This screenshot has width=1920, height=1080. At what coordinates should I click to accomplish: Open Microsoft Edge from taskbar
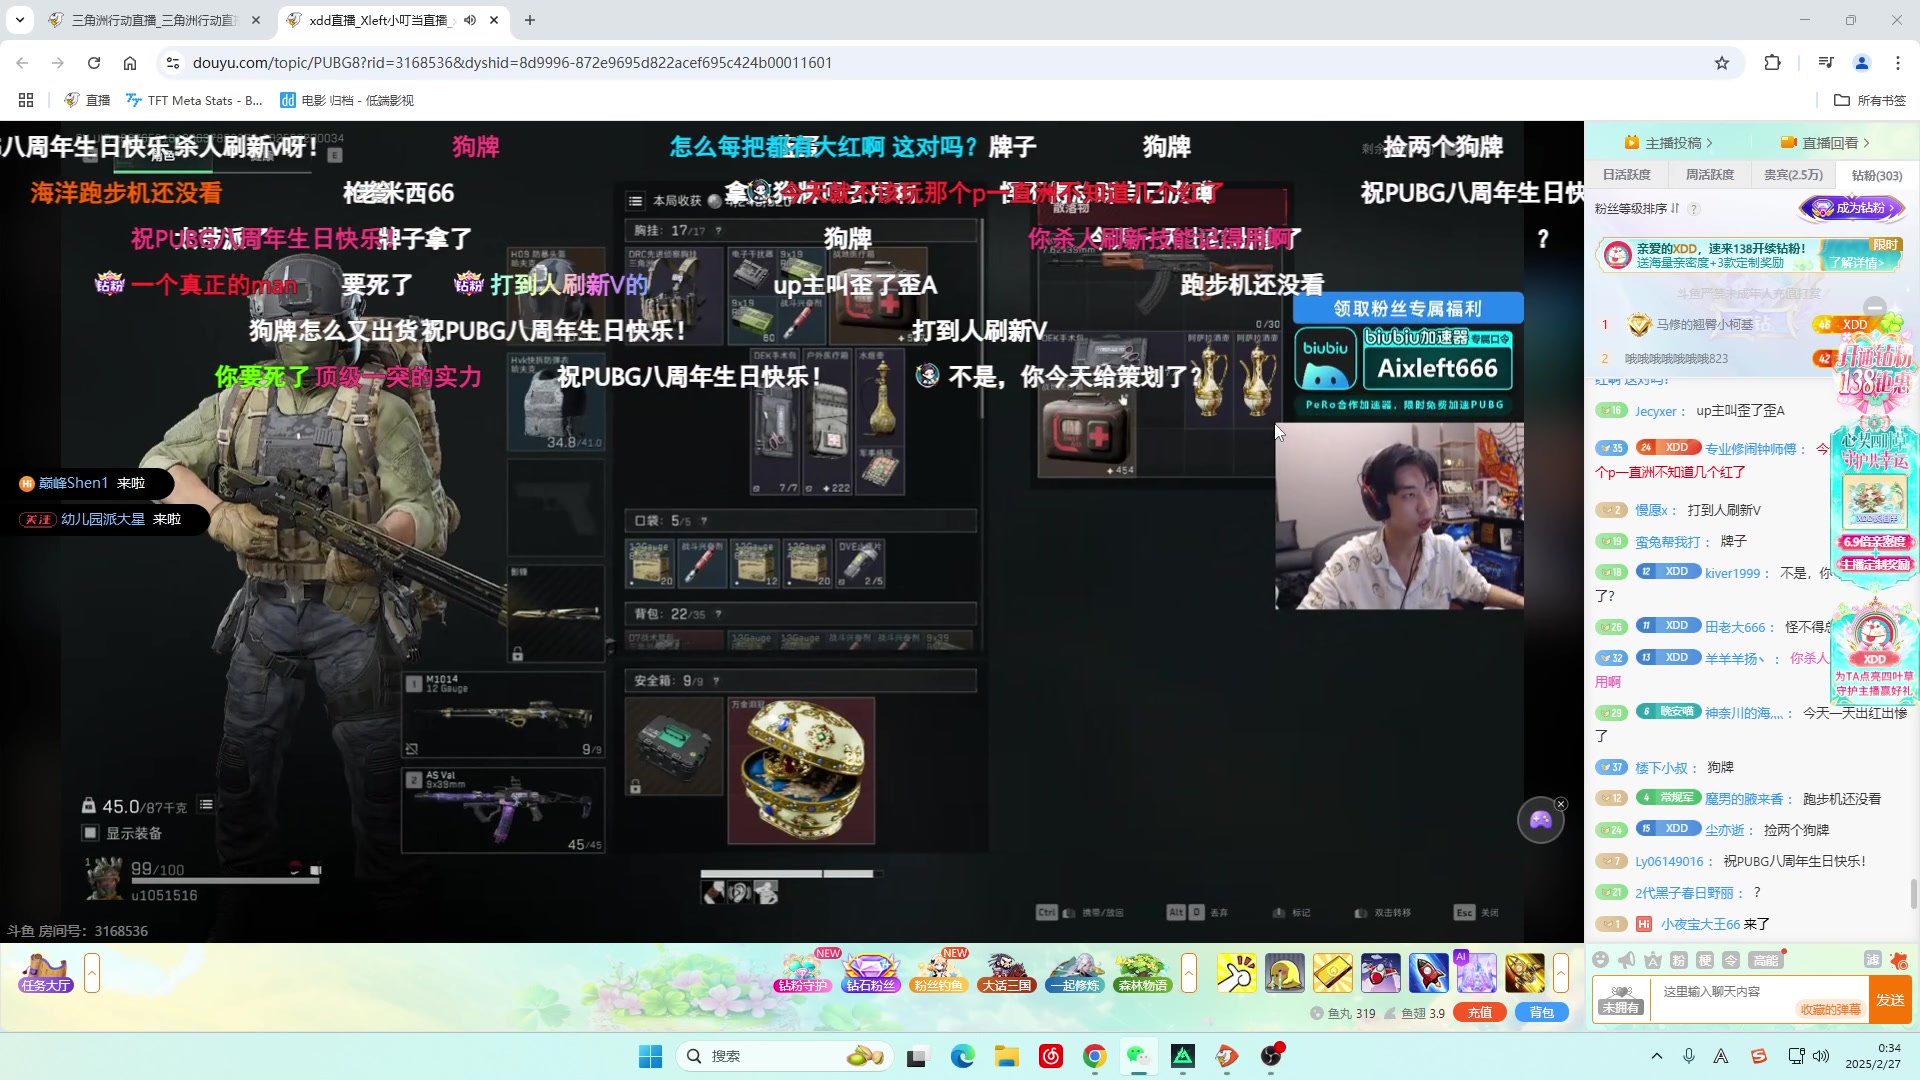coord(962,1056)
